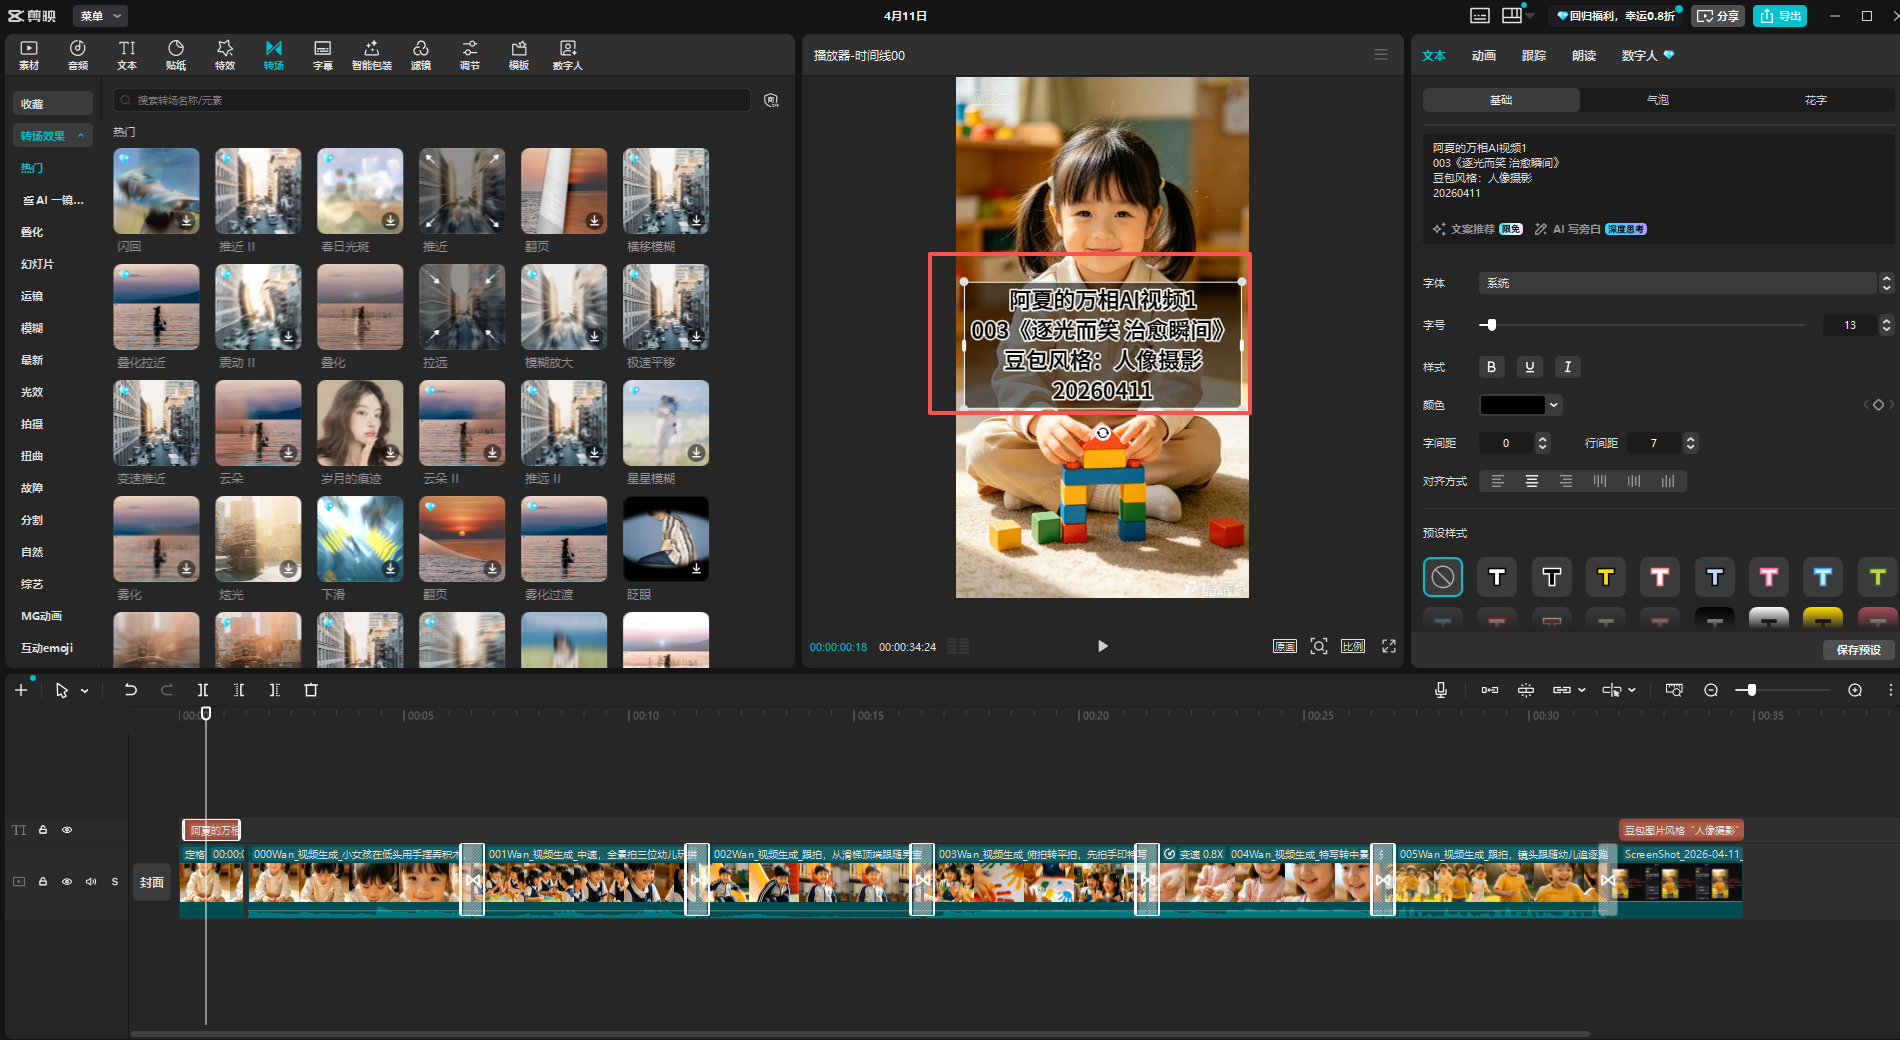Mute the main video track audio

tap(91, 882)
